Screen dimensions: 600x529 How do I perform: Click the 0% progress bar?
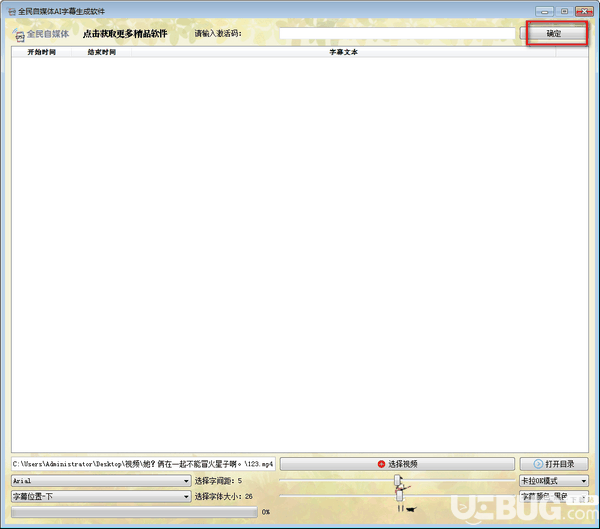pyautogui.click(x=134, y=512)
